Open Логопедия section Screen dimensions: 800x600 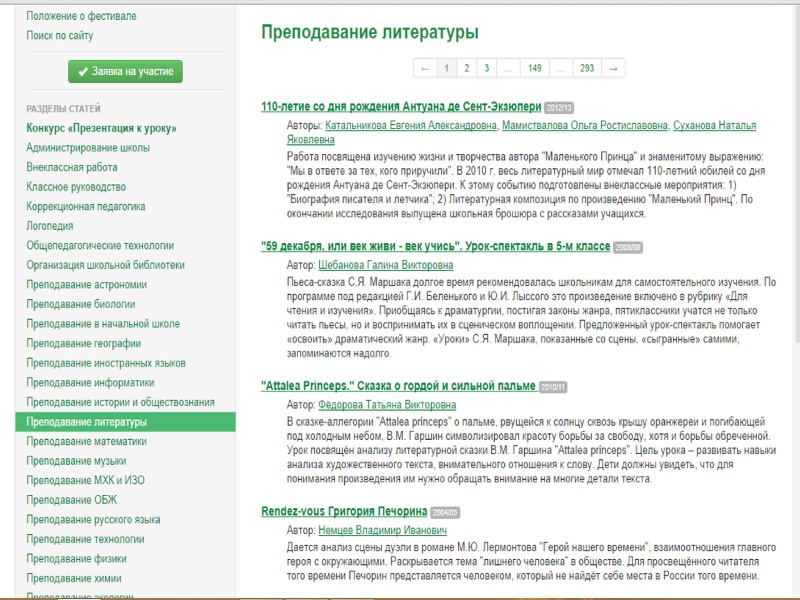pyautogui.click(x=50, y=226)
